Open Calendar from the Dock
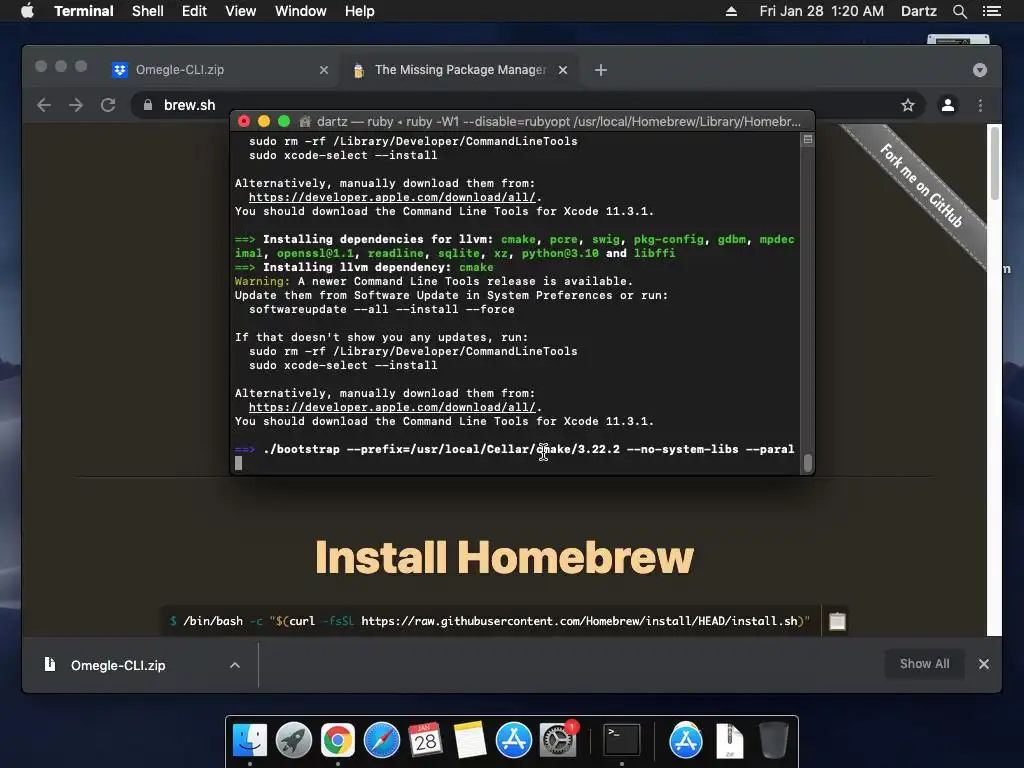 point(425,741)
